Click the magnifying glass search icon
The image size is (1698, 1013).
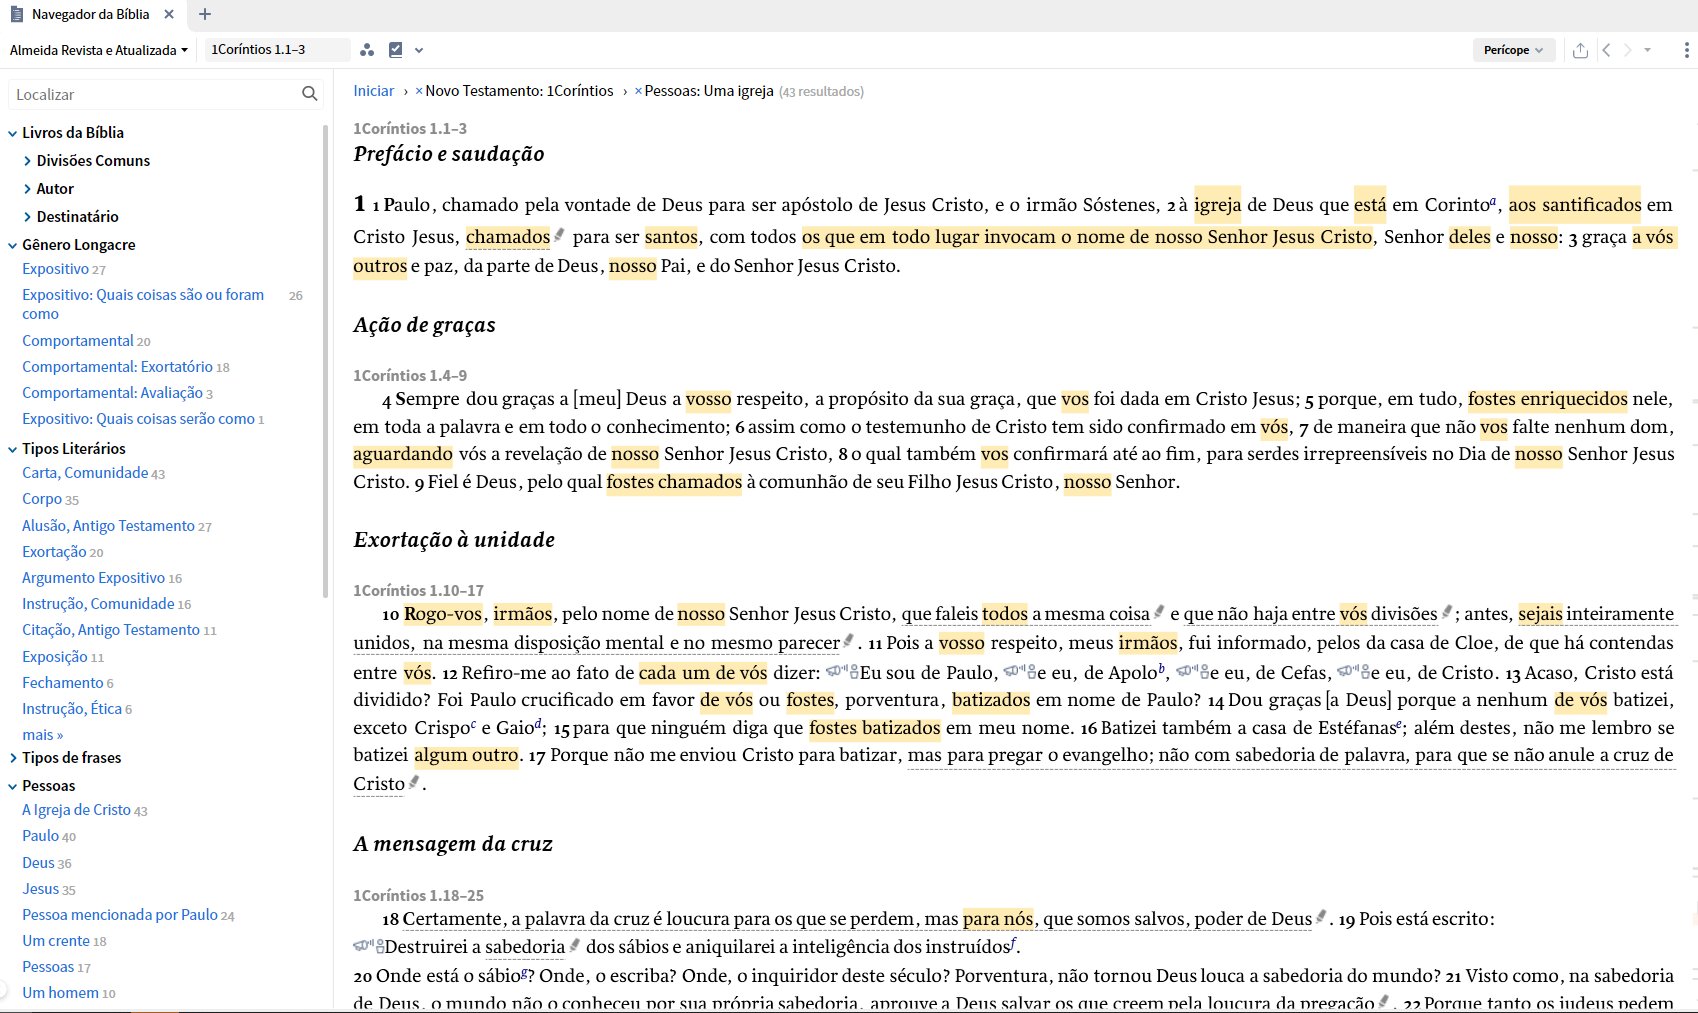click(310, 94)
